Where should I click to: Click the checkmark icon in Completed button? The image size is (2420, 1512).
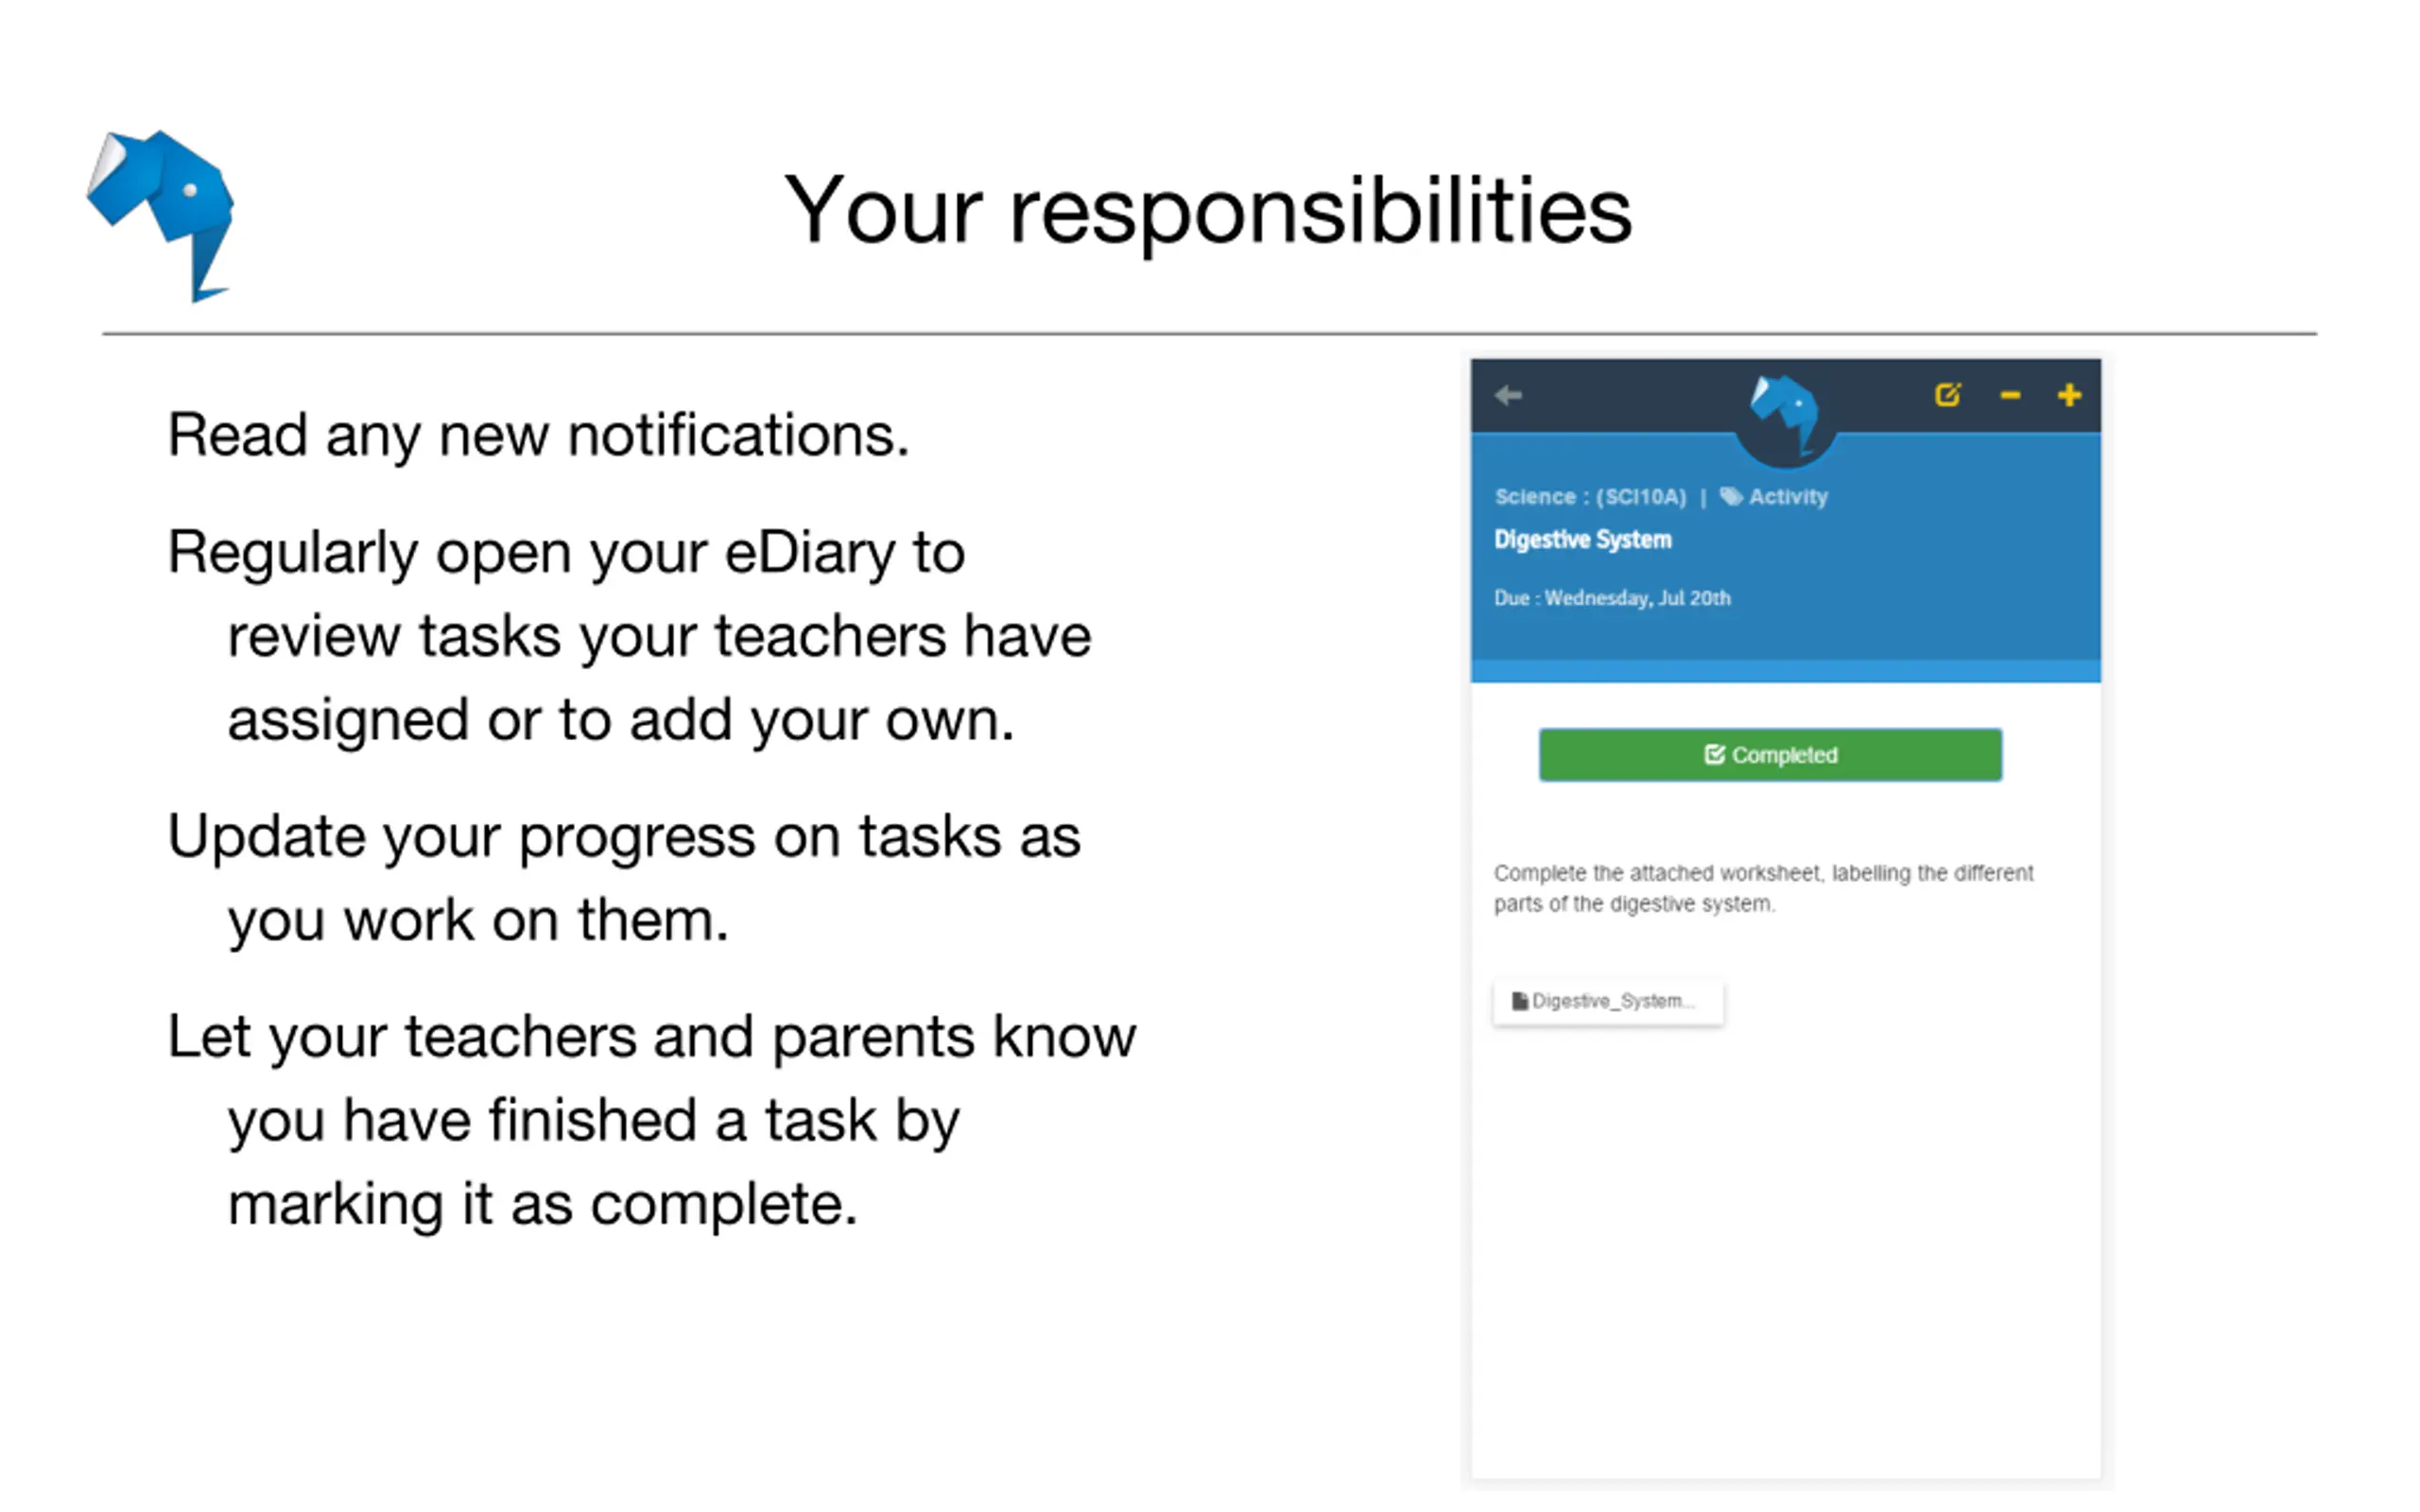click(x=1714, y=754)
